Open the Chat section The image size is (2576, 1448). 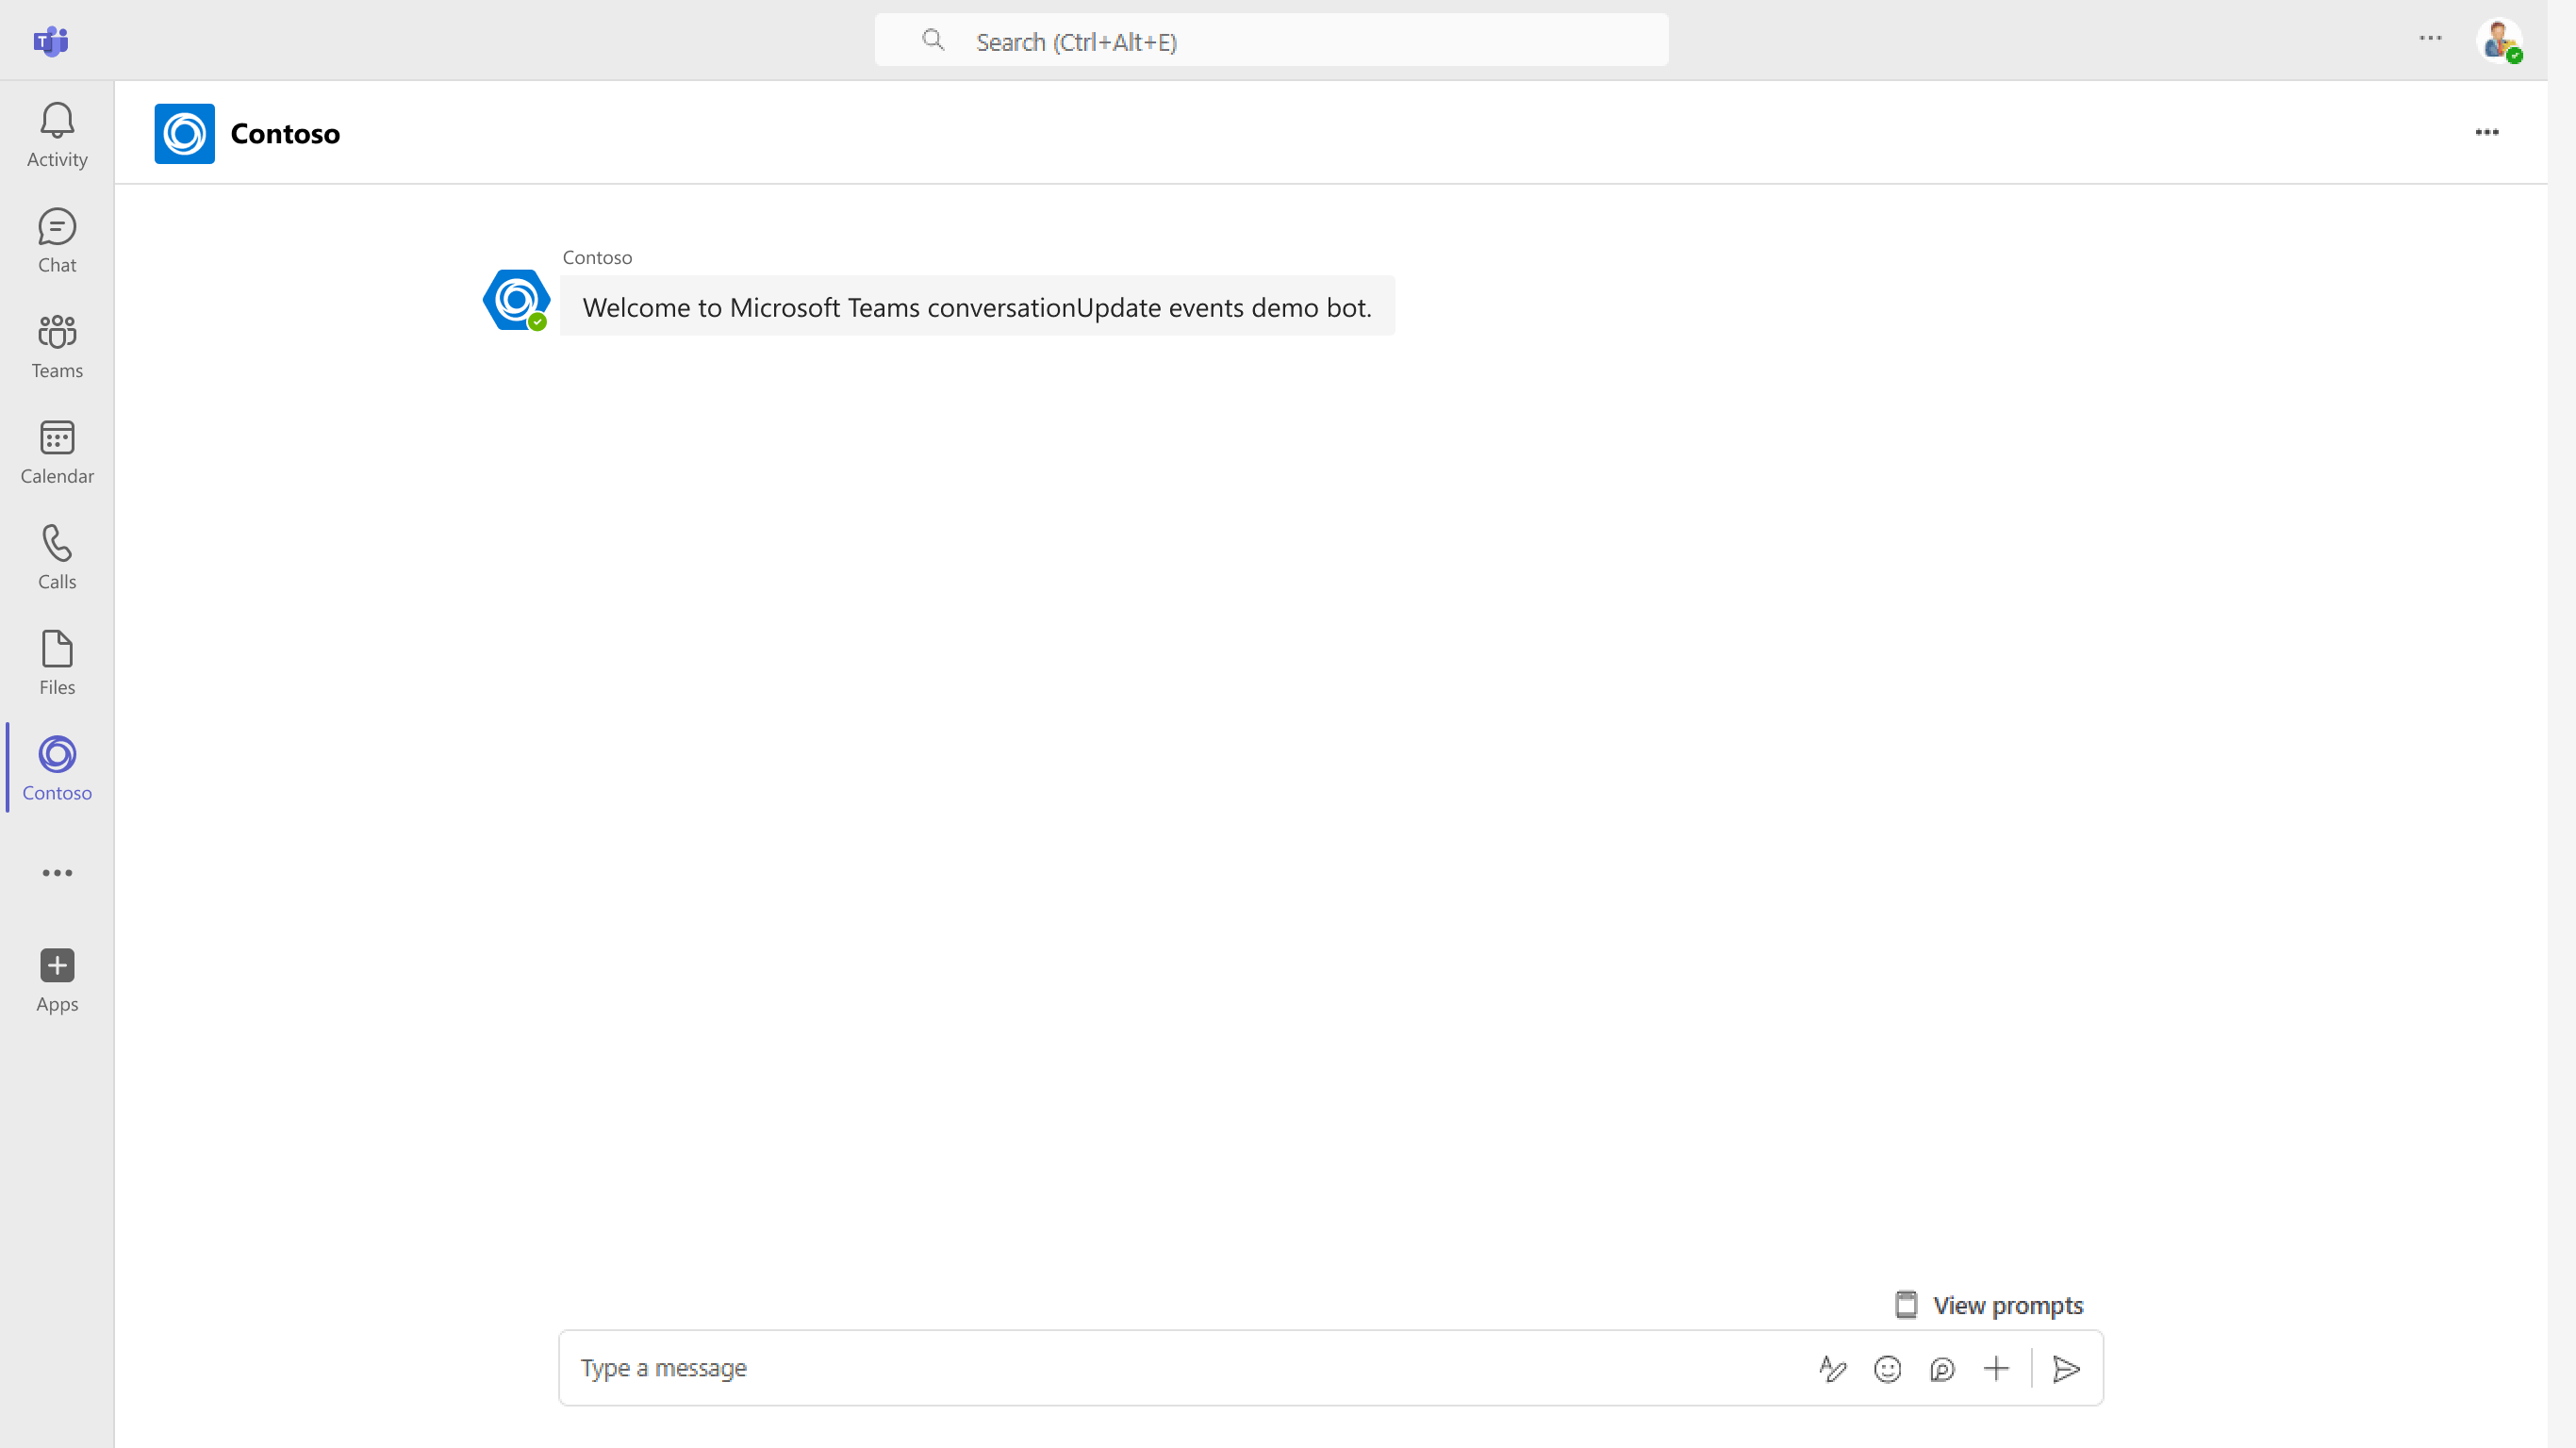[56, 240]
